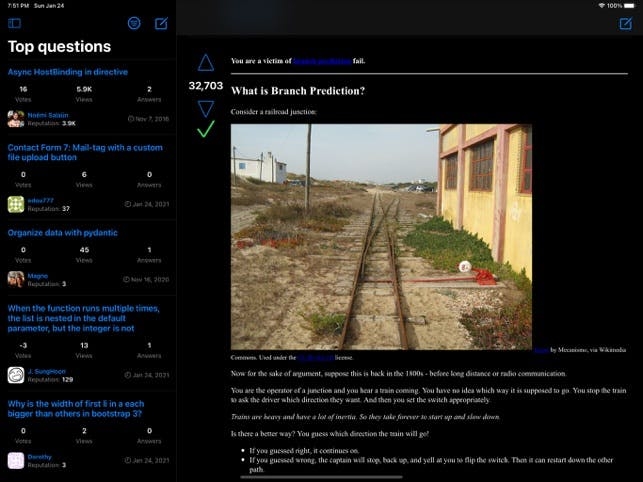643x482 pixels.
Task: Open the user name above 'Reputation: 37'
Action: pyautogui.click(x=41, y=201)
